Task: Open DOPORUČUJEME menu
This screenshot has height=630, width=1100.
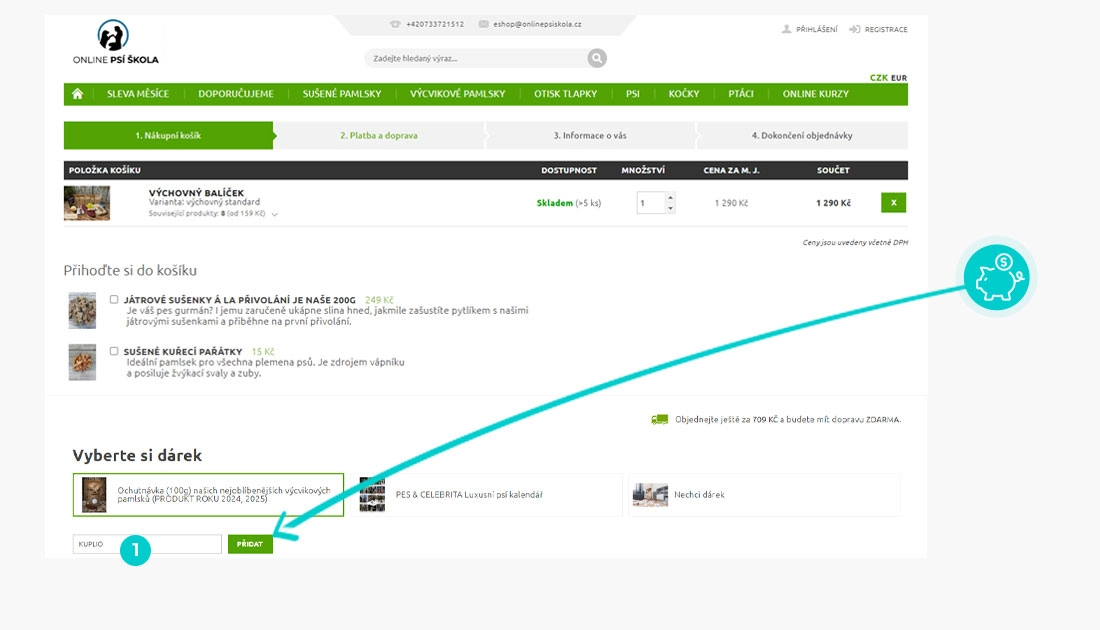Action: [236, 94]
